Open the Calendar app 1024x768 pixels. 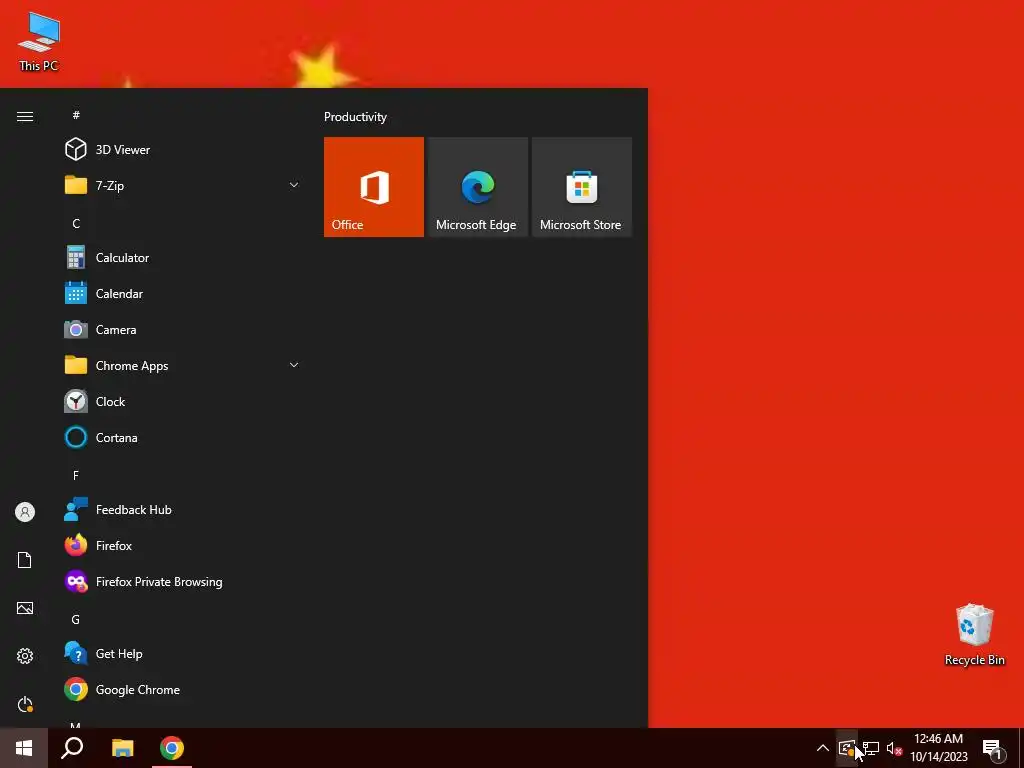click(x=183, y=294)
